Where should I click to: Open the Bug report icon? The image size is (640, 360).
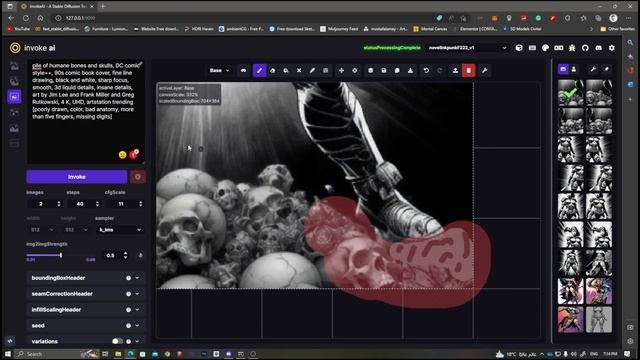coord(572,48)
